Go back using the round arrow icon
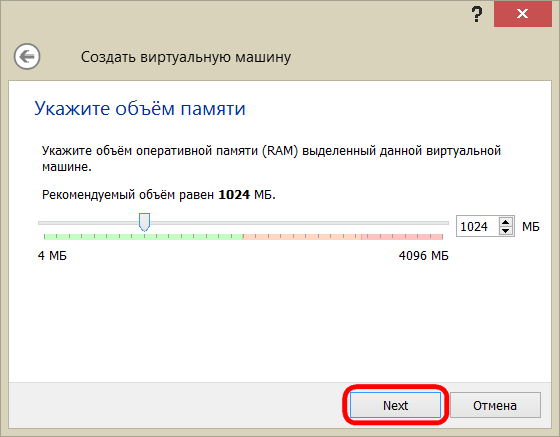This screenshot has width=560, height=437. pos(27,56)
